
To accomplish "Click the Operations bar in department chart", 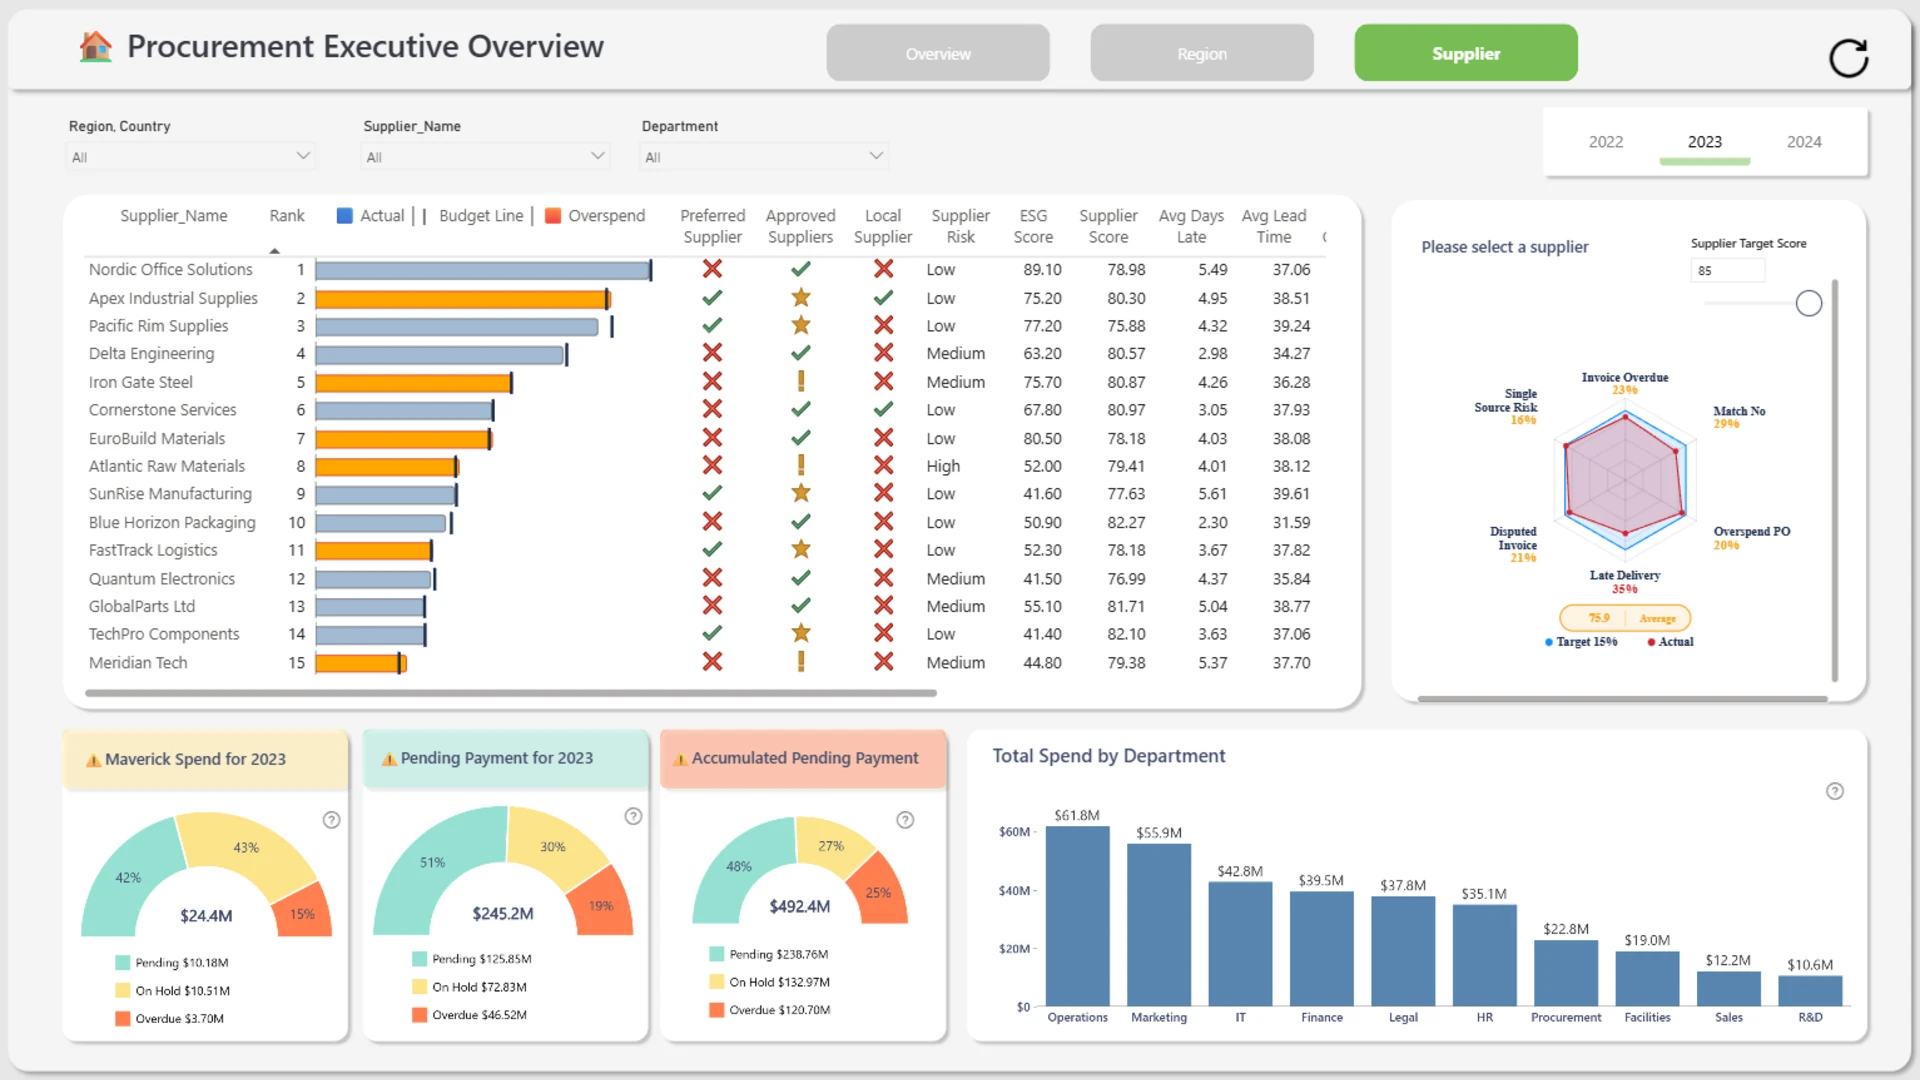I will pos(1077,916).
